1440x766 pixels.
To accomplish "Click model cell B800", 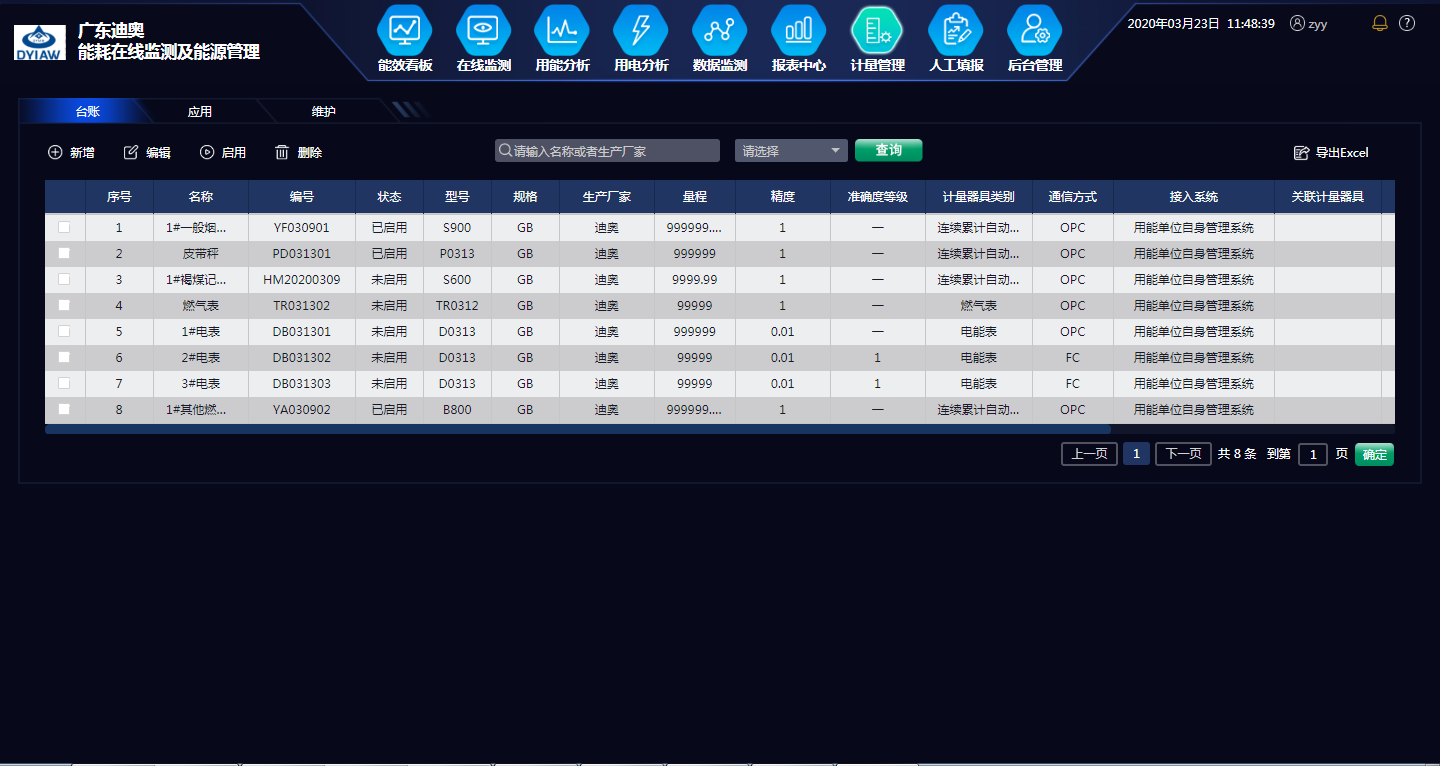I will (457, 410).
